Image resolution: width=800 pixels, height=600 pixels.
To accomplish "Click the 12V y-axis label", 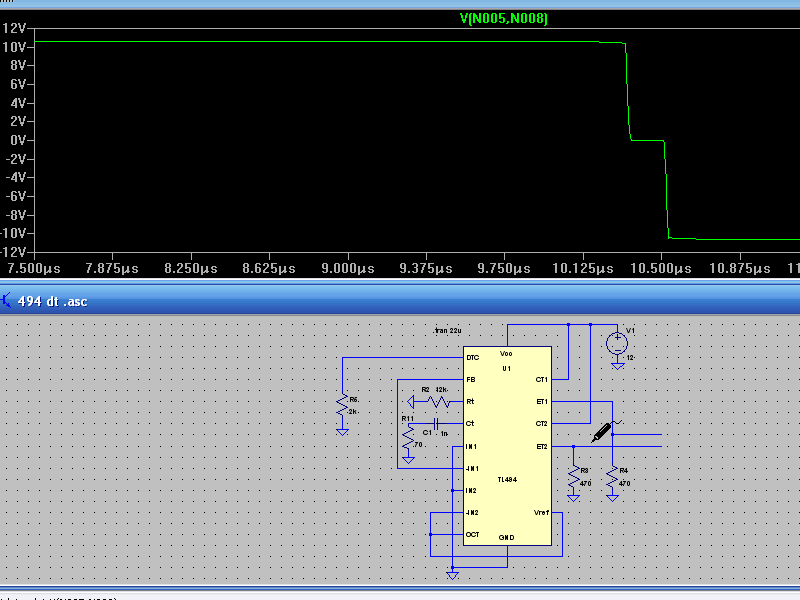I will 13,28.
